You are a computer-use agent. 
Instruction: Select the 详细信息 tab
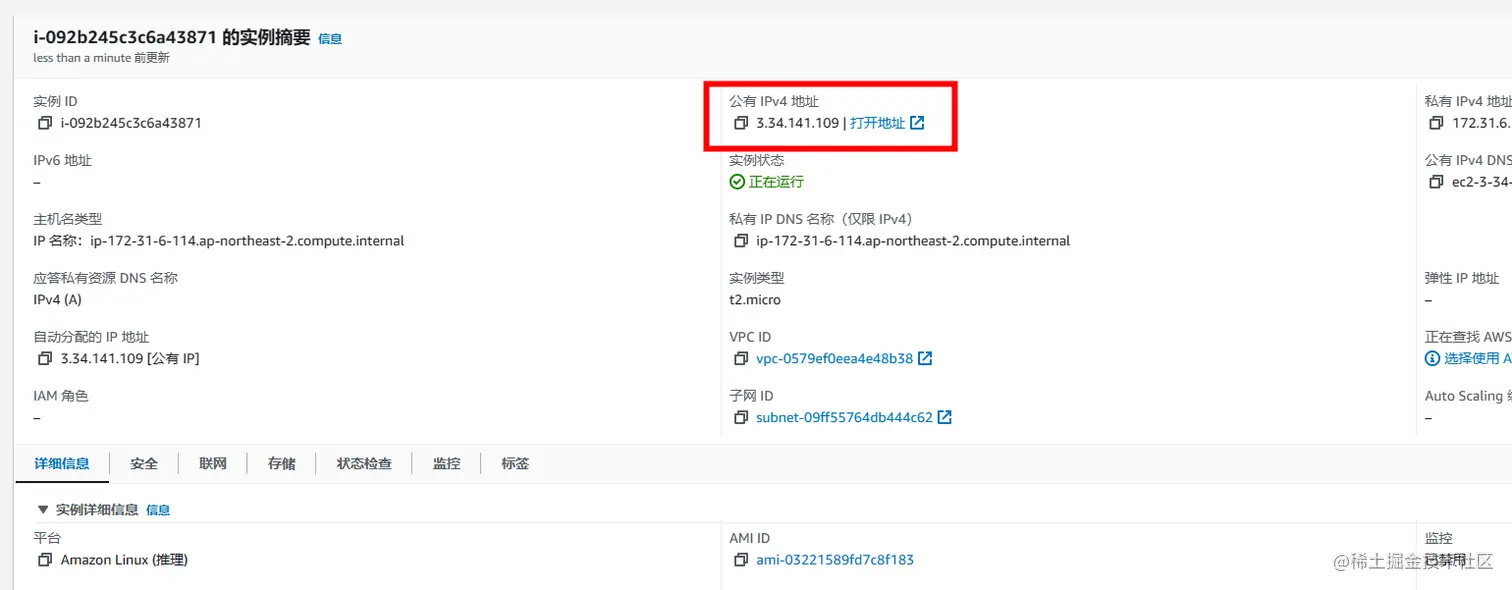pos(62,464)
